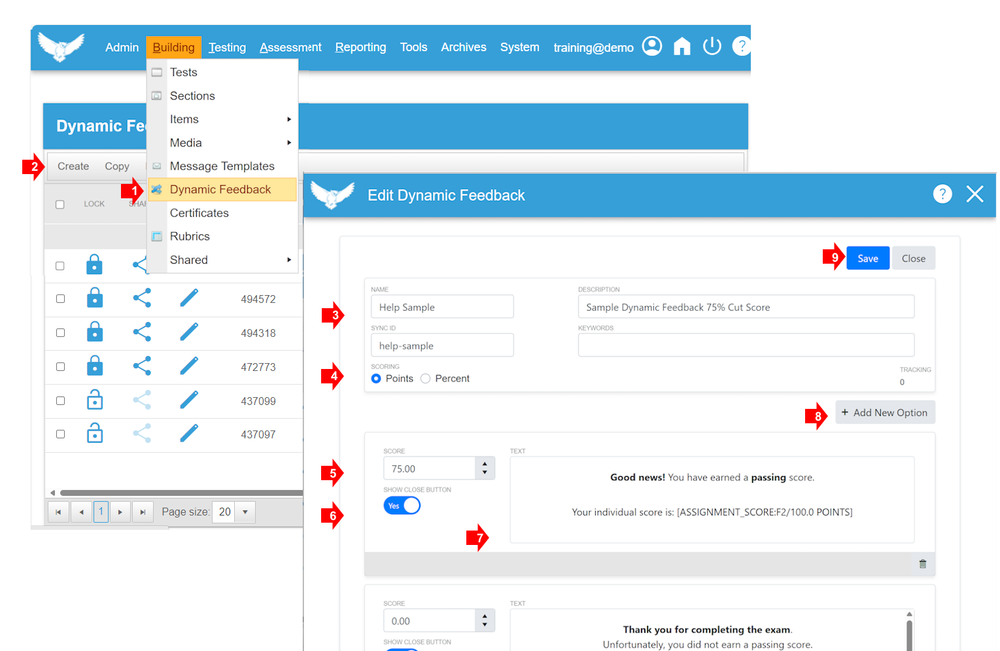Click the Add New Option button
Image resolution: width=1000 pixels, height=651 pixels.
(885, 412)
